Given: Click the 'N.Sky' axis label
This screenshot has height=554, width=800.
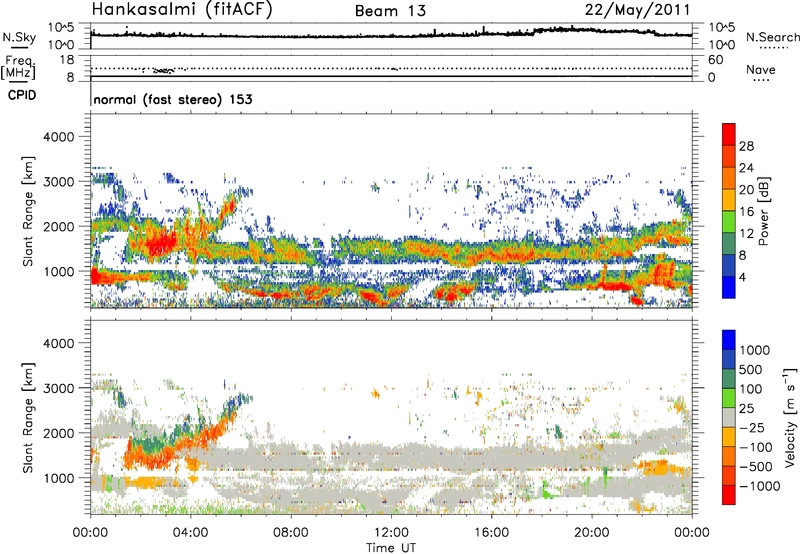Looking at the screenshot, I should [19, 37].
